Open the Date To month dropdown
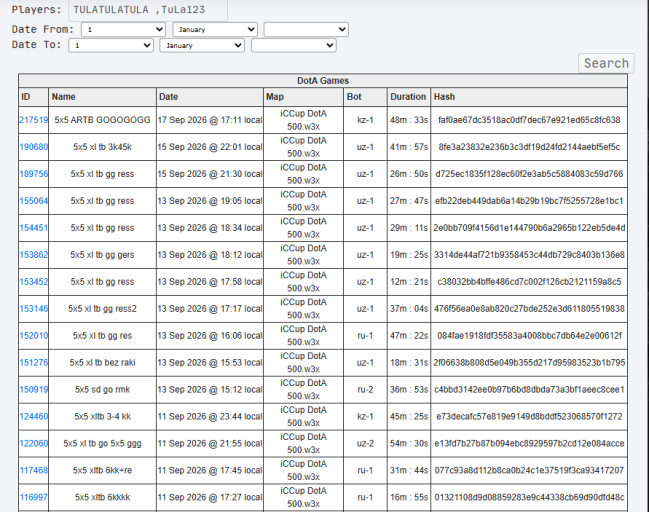The height and width of the screenshot is (512, 649). [202, 45]
